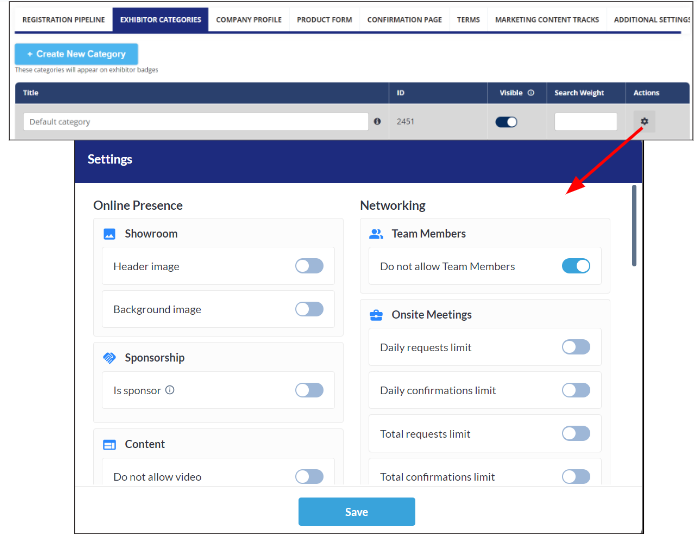697x541 pixels.
Task: Toggle Do not allow video
Action: (x=309, y=477)
